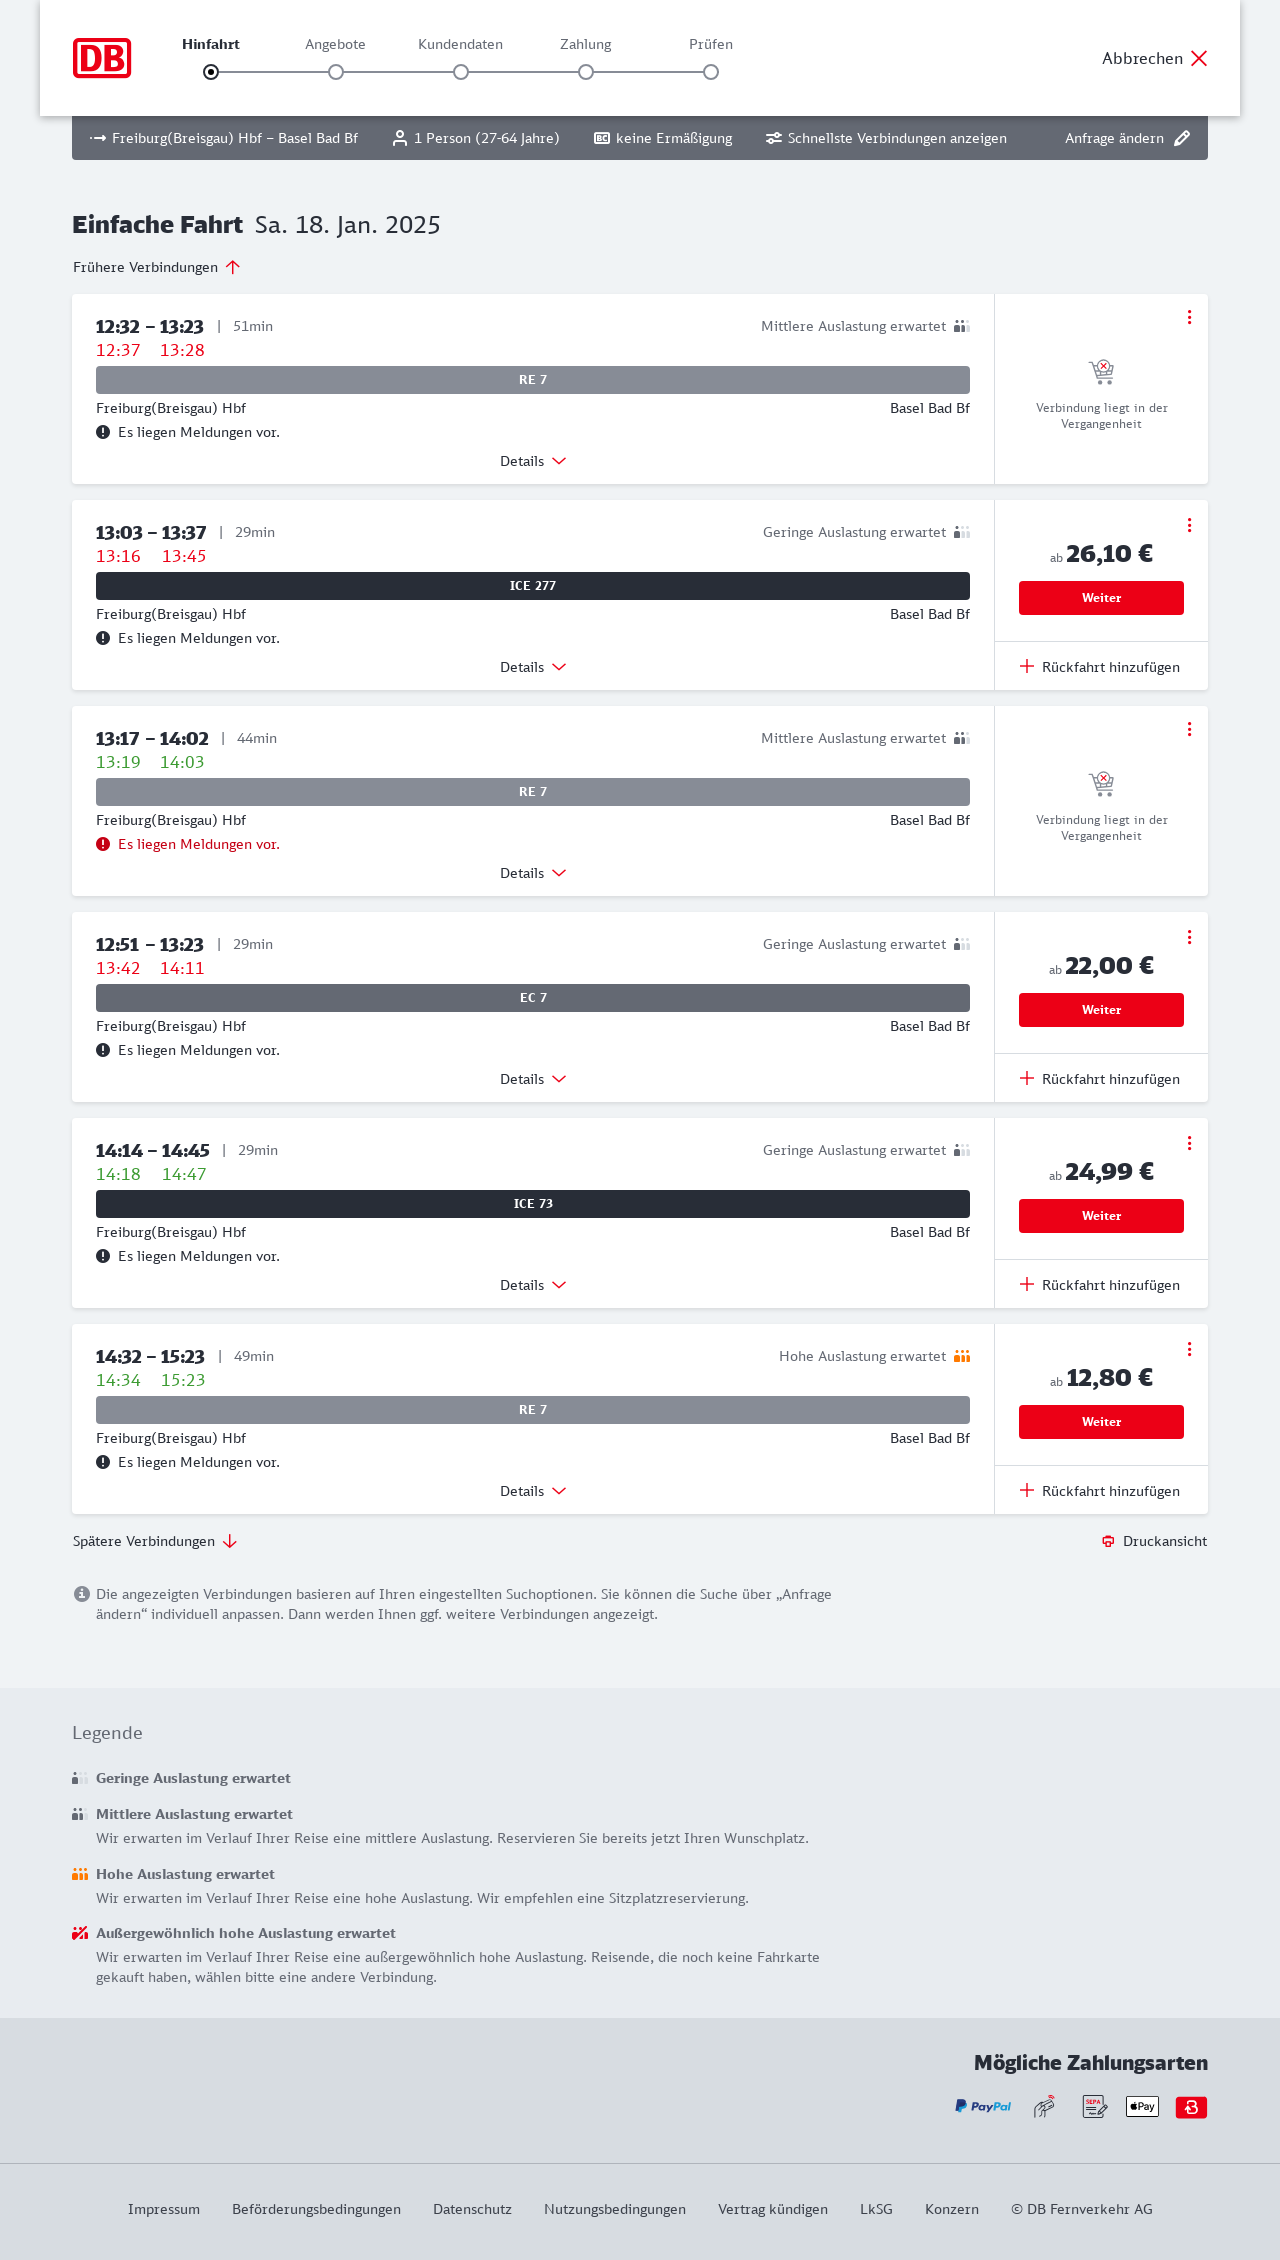Click the filter icon for Schnellste Verbindungen
Viewport: 1280px width, 2260px height.
click(x=774, y=138)
